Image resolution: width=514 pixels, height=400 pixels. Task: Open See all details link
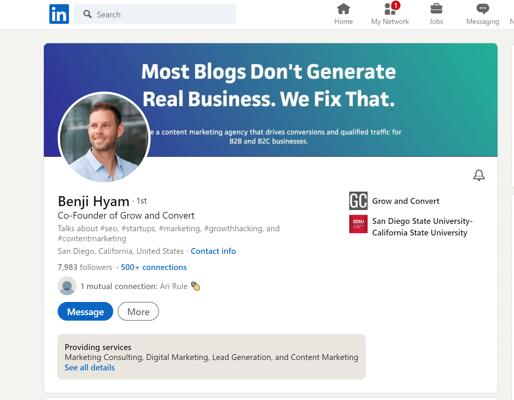click(x=90, y=367)
